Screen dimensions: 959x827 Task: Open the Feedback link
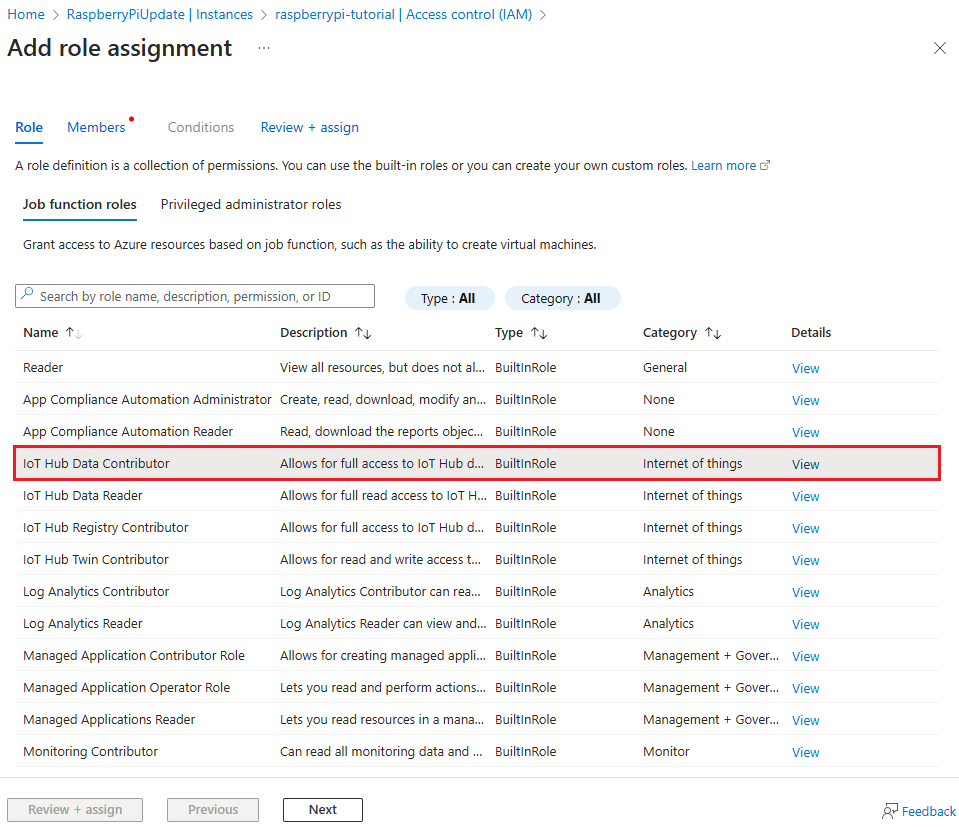coord(928,811)
